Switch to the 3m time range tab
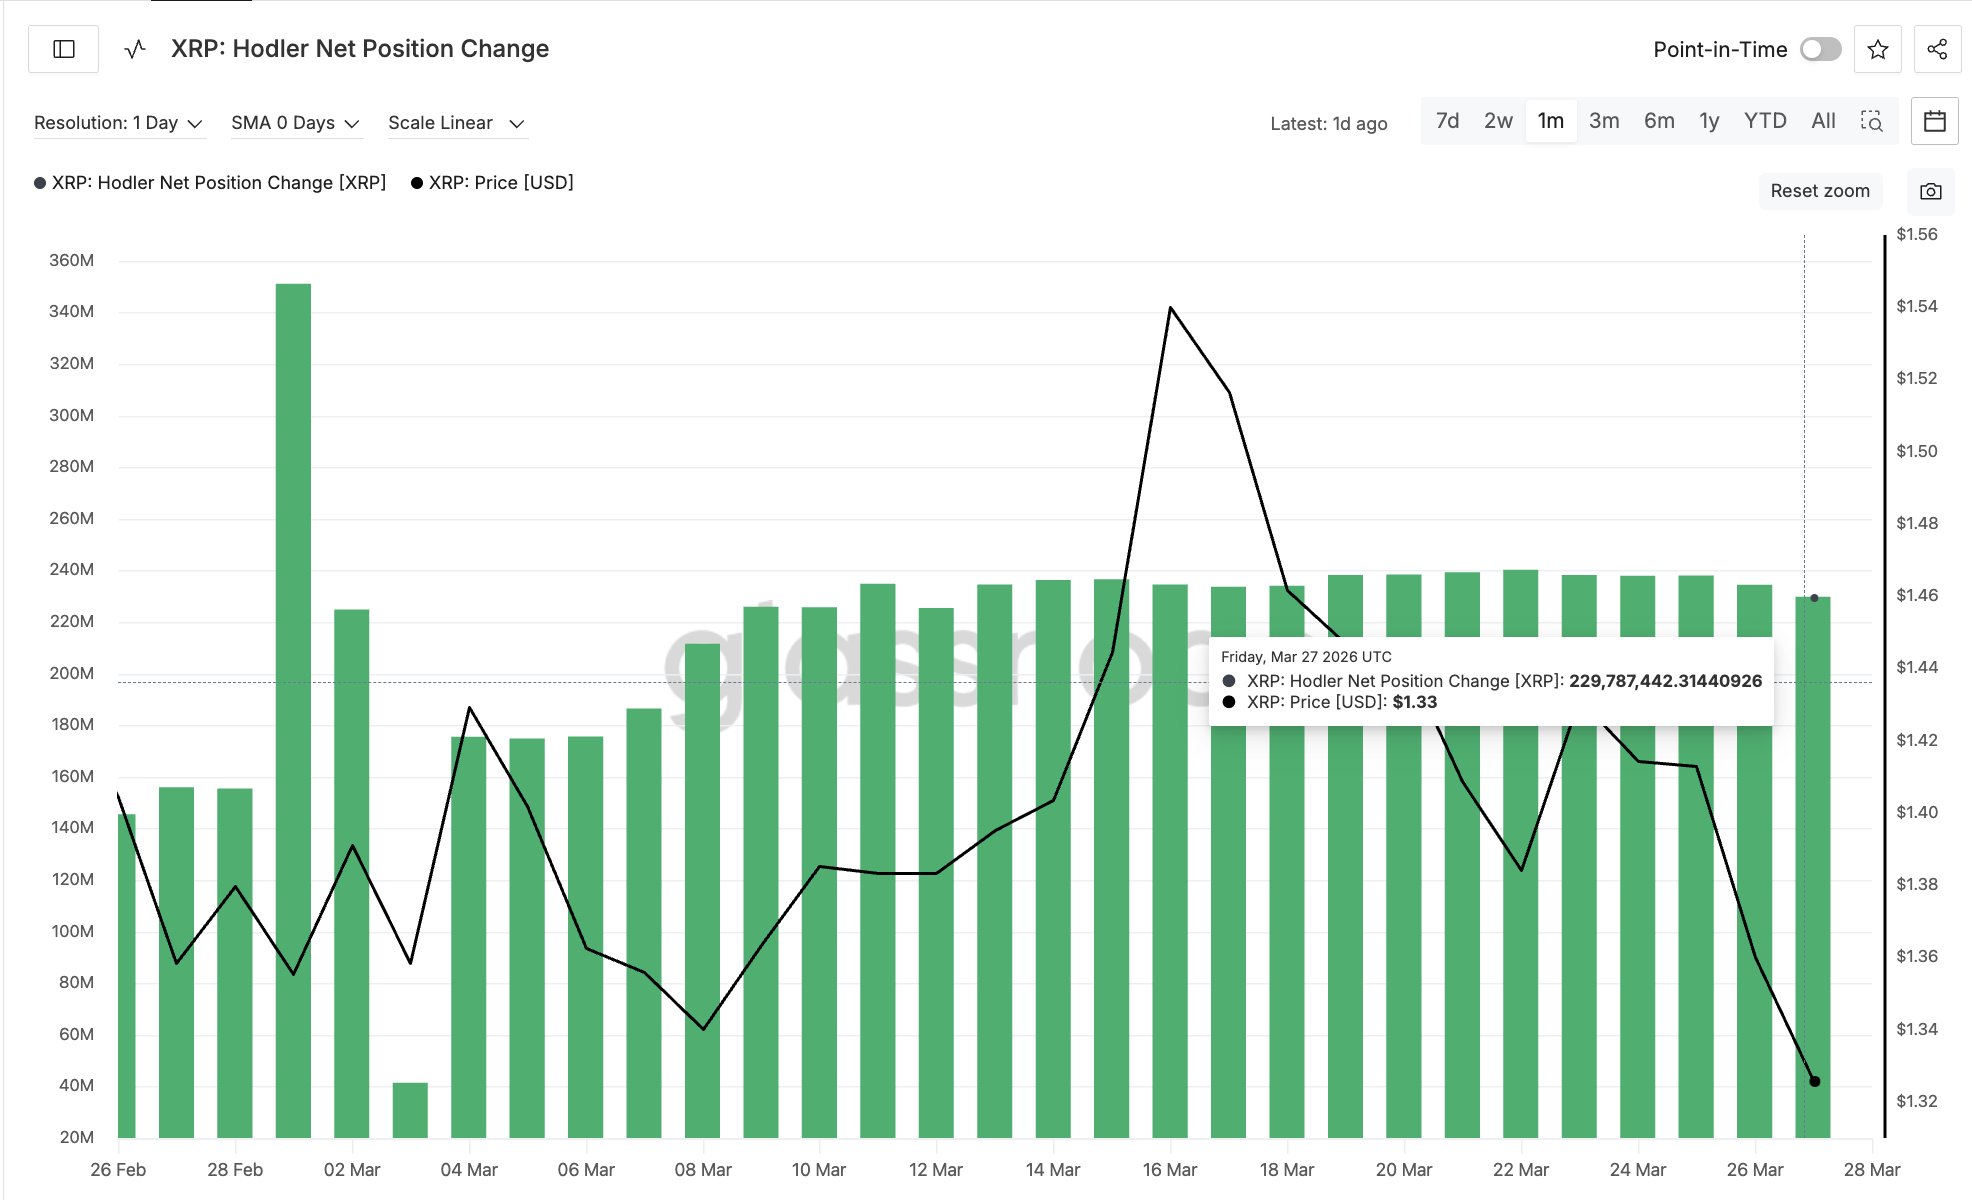 1604,120
